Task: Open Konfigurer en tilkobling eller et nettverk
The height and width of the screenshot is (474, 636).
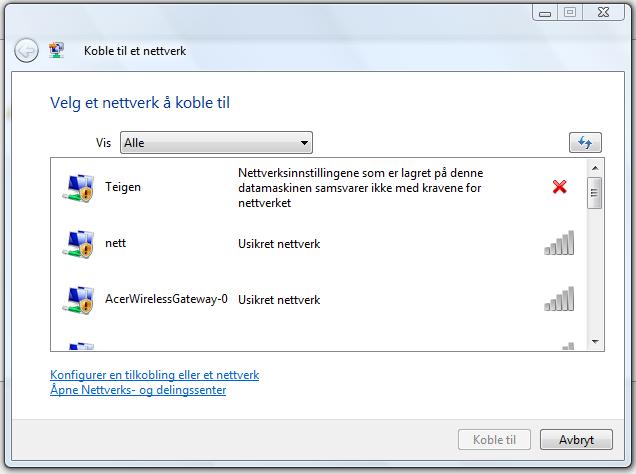Action: (155, 375)
